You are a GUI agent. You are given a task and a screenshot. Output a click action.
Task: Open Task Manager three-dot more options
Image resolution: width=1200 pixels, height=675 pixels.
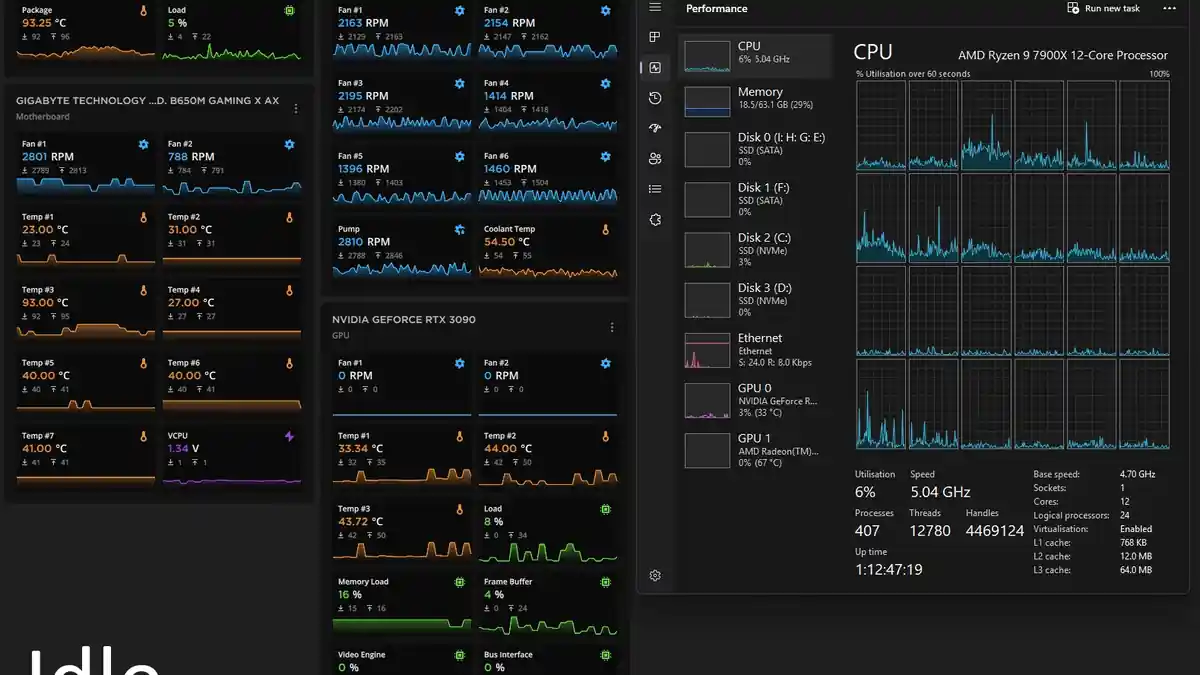pyautogui.click(x=1169, y=9)
